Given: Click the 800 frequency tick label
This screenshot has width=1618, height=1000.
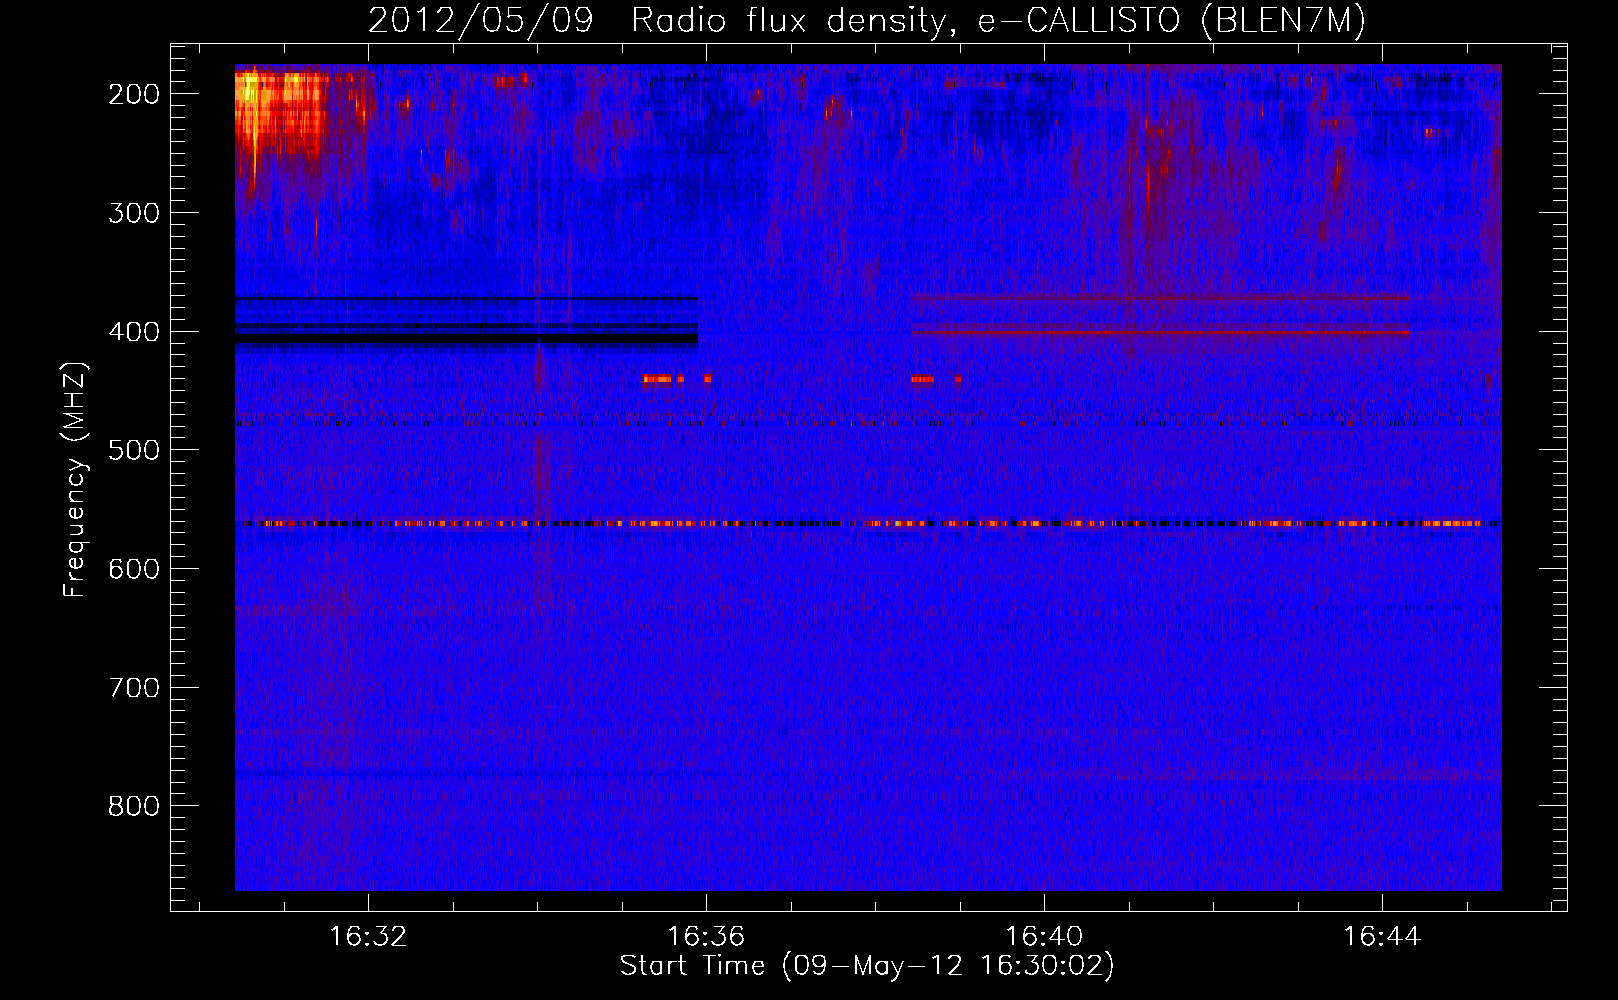Looking at the screenshot, I should click(x=134, y=806).
